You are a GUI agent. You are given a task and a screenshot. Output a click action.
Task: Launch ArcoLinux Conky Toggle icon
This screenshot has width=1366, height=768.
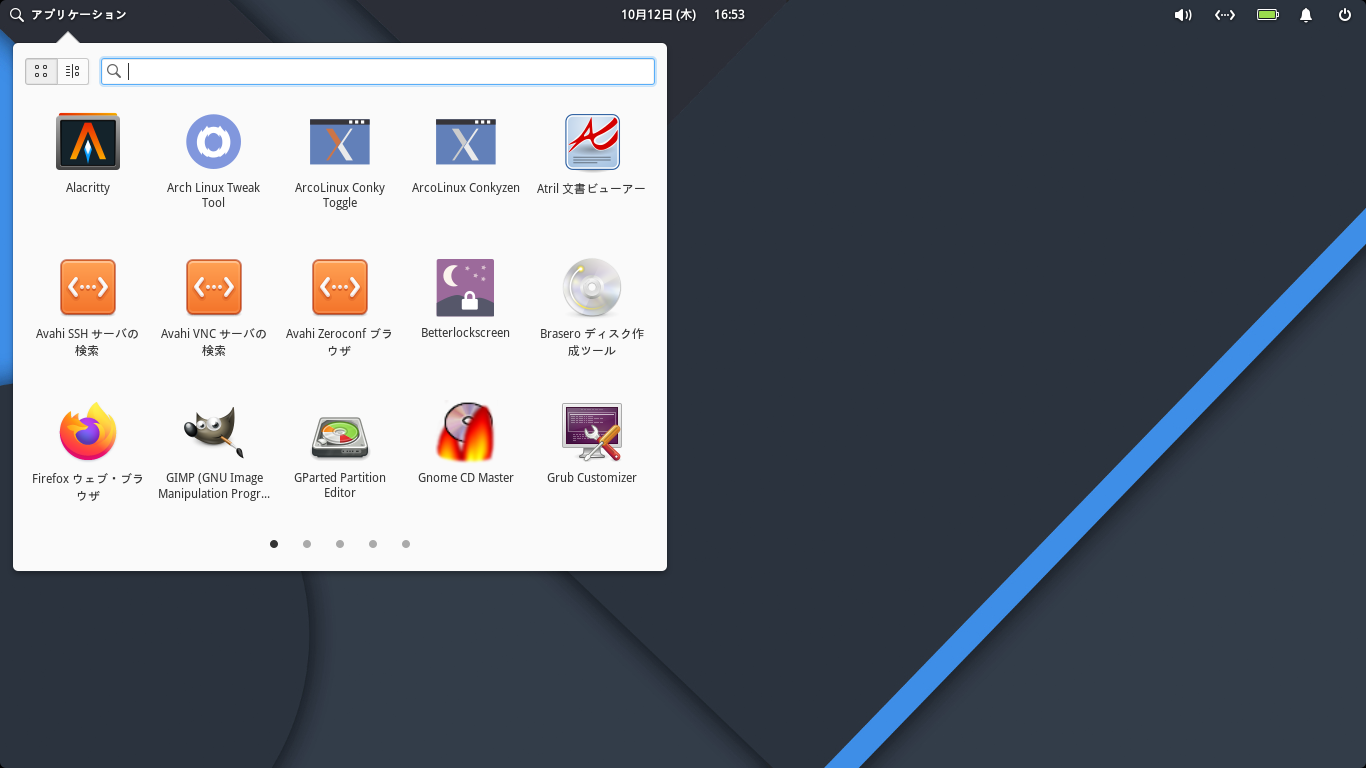pyautogui.click(x=340, y=141)
